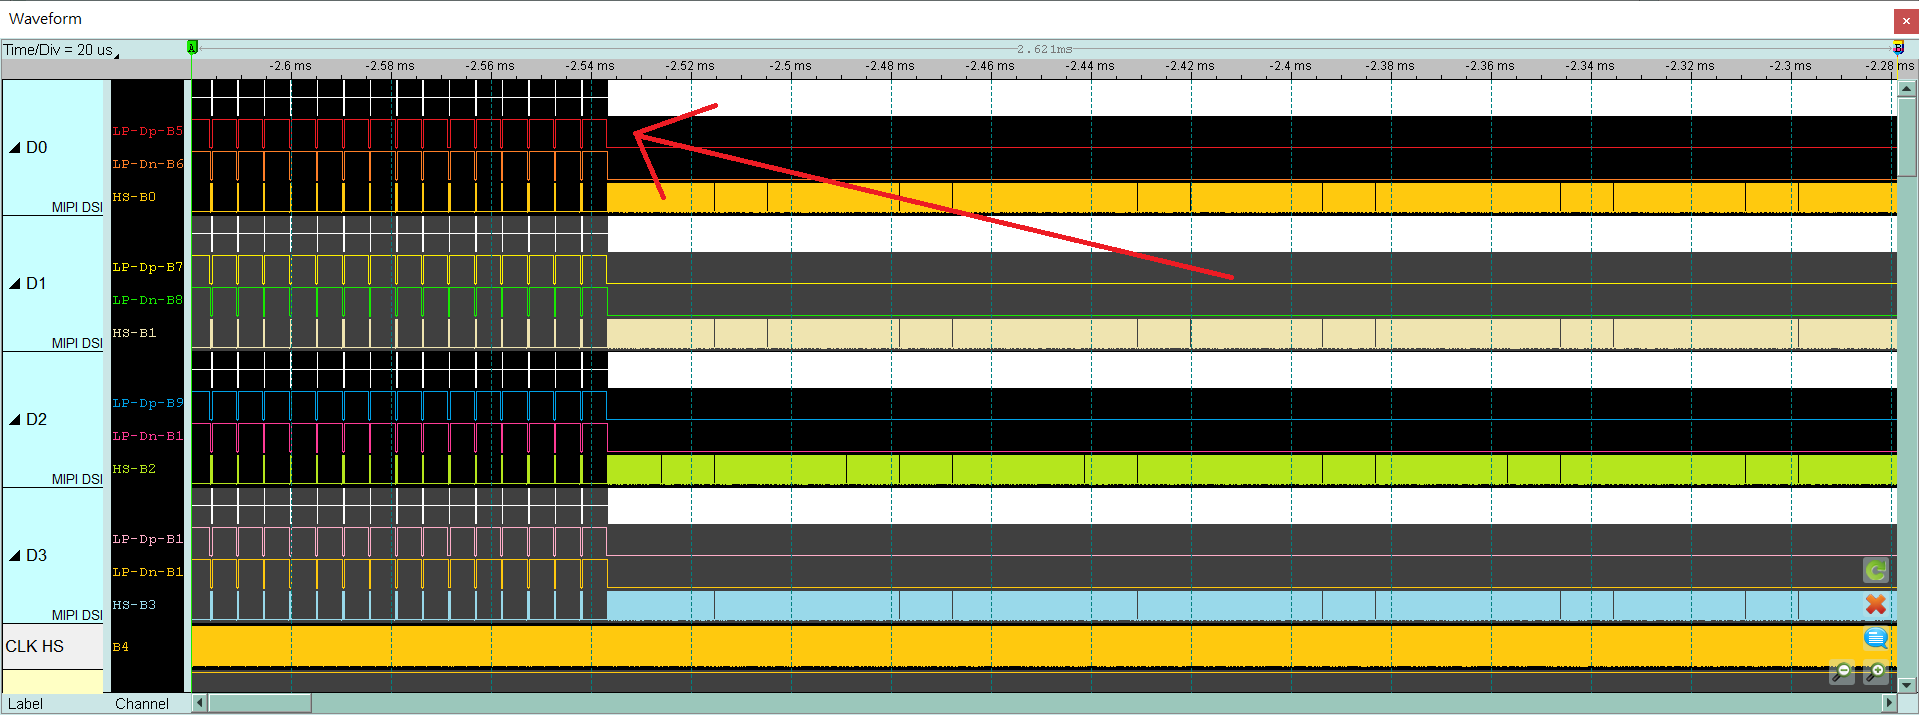Click the light blue HS-B3 waveform burst
This screenshot has height=715, width=1919.
coord(1251,606)
